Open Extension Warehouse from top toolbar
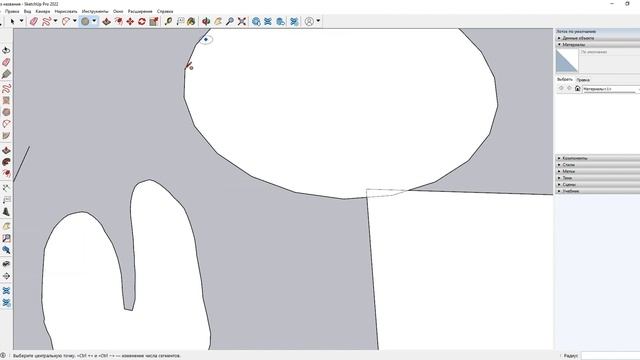This screenshot has height=360, width=640. (x=268, y=21)
